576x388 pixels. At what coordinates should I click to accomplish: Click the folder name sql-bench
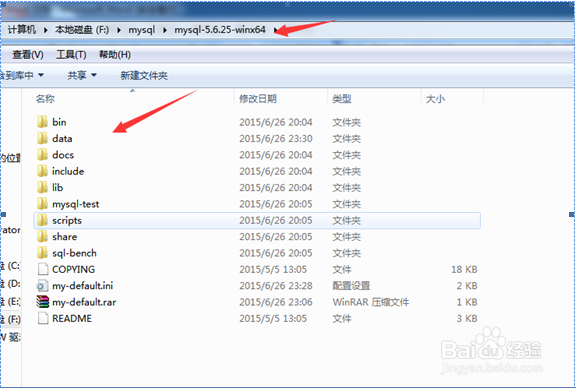click(75, 253)
